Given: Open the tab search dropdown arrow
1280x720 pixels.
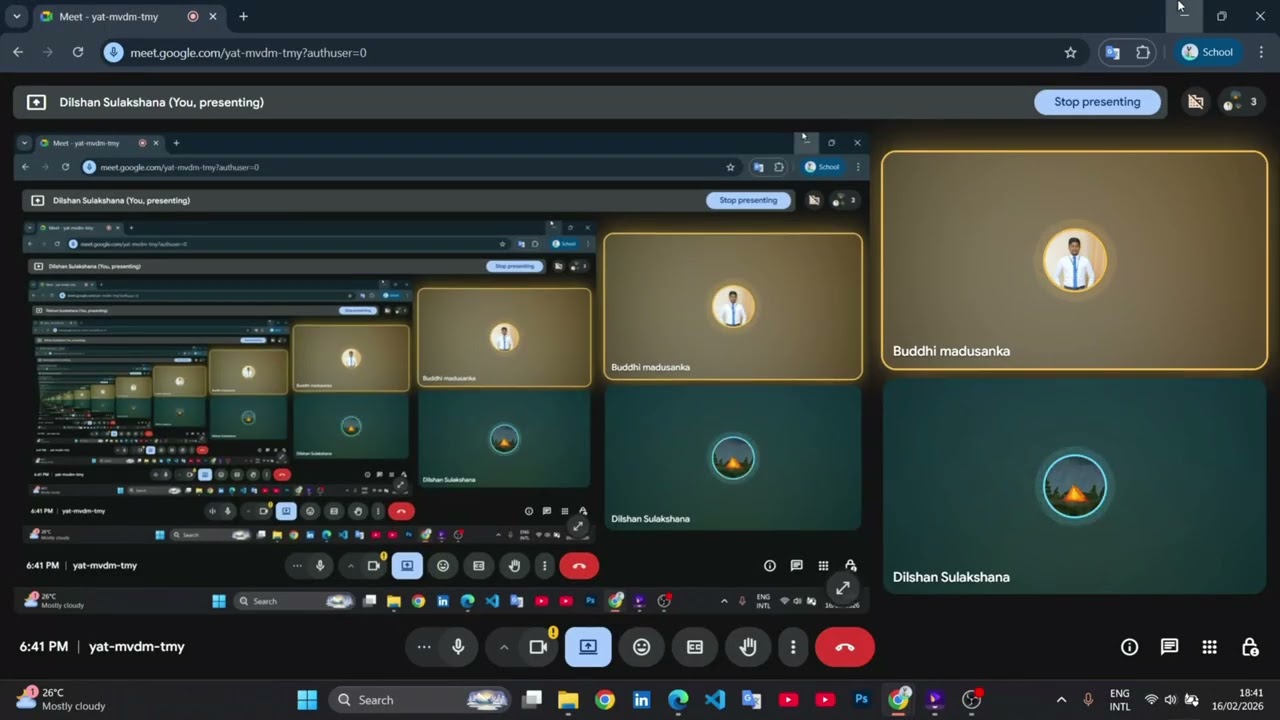Looking at the screenshot, I should pos(16,17).
